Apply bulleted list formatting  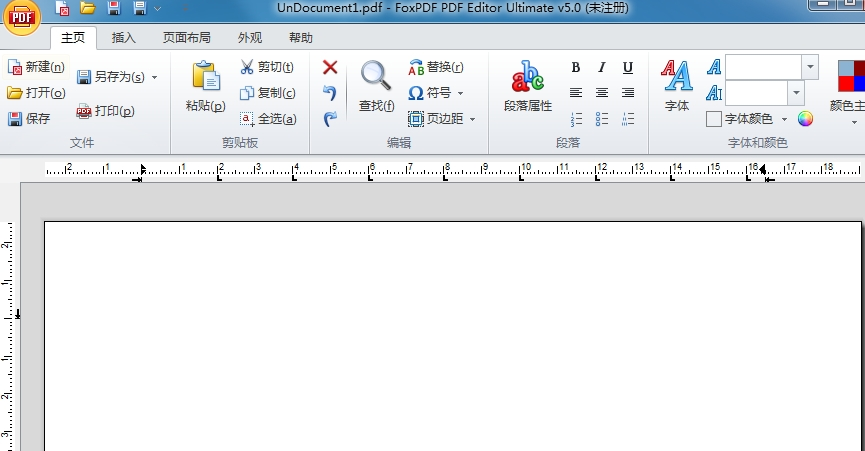click(x=602, y=119)
